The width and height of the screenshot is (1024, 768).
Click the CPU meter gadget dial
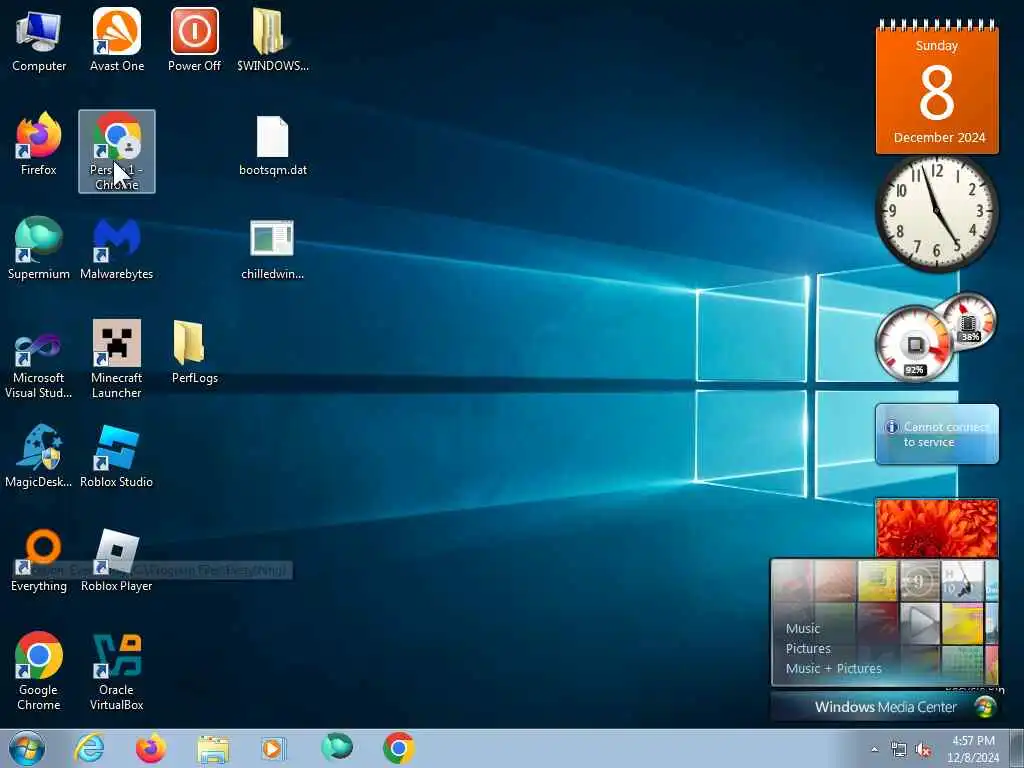pos(914,344)
